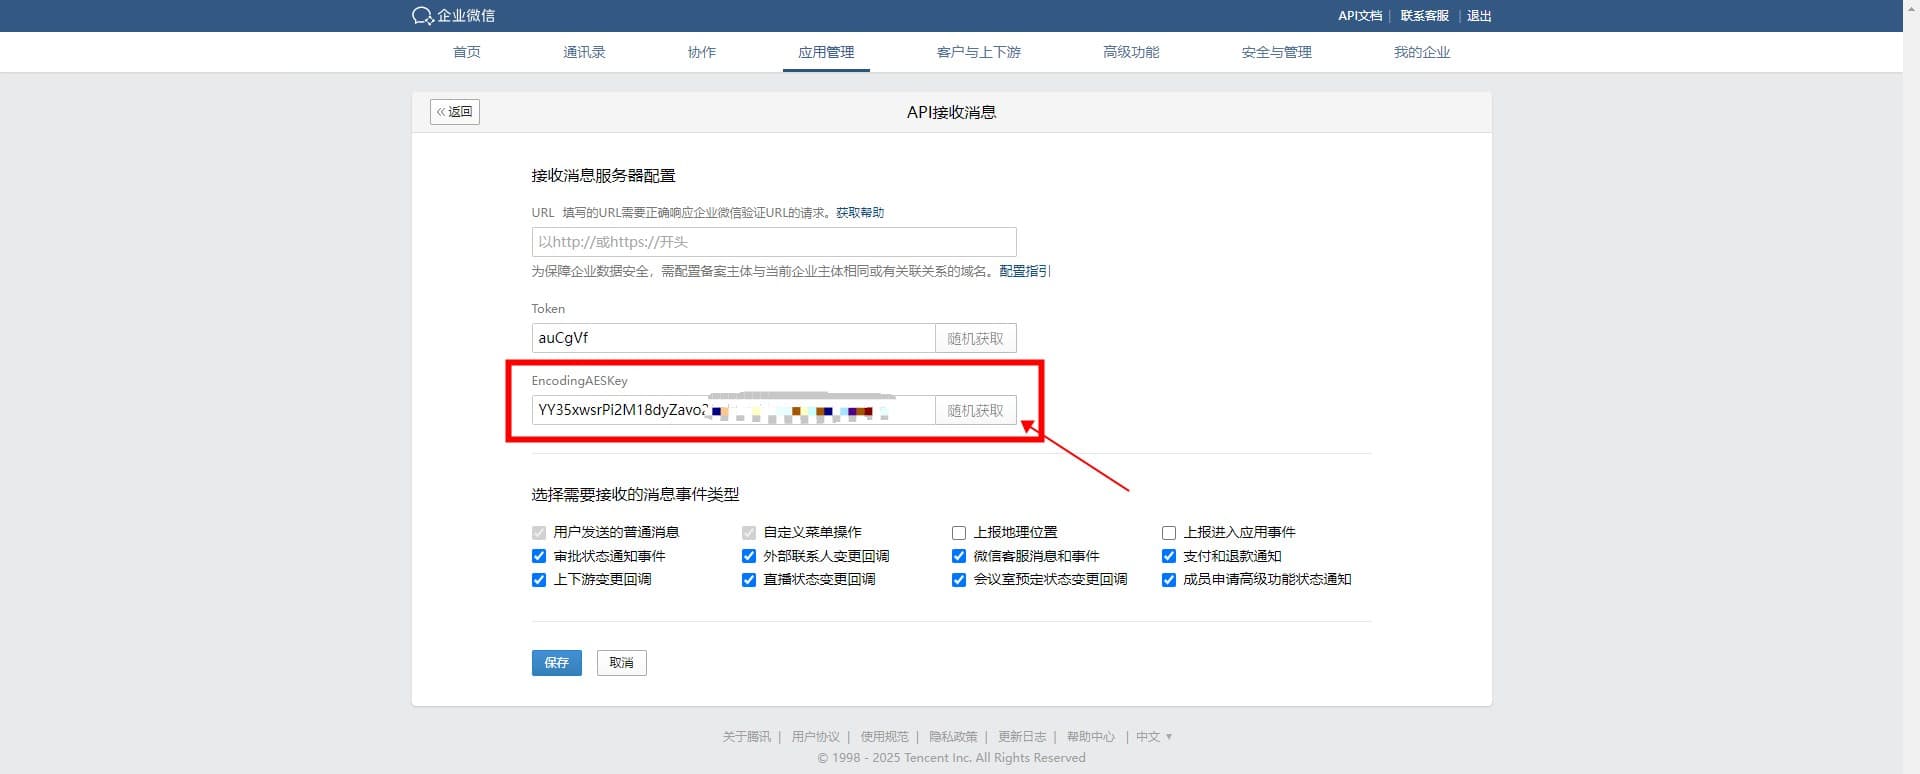
Task: Open the API文档 link
Action: point(1359,16)
